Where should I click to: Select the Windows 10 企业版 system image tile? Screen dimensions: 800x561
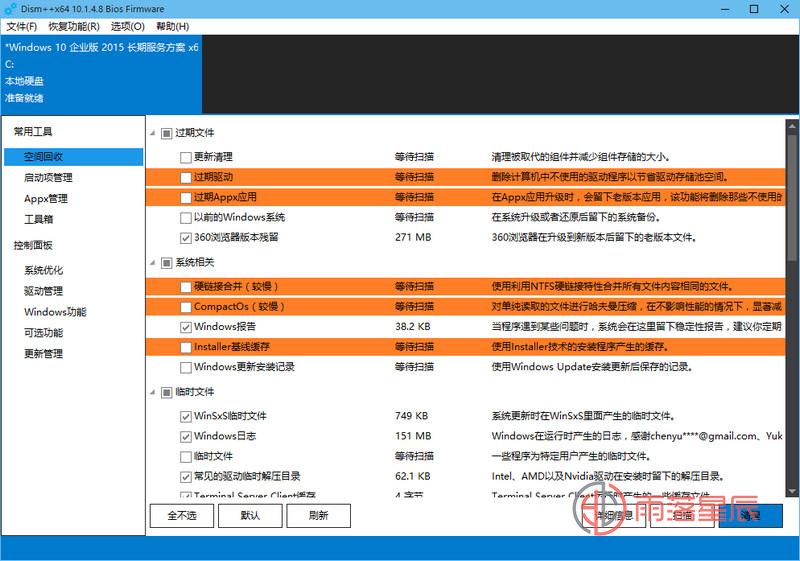tap(102, 73)
